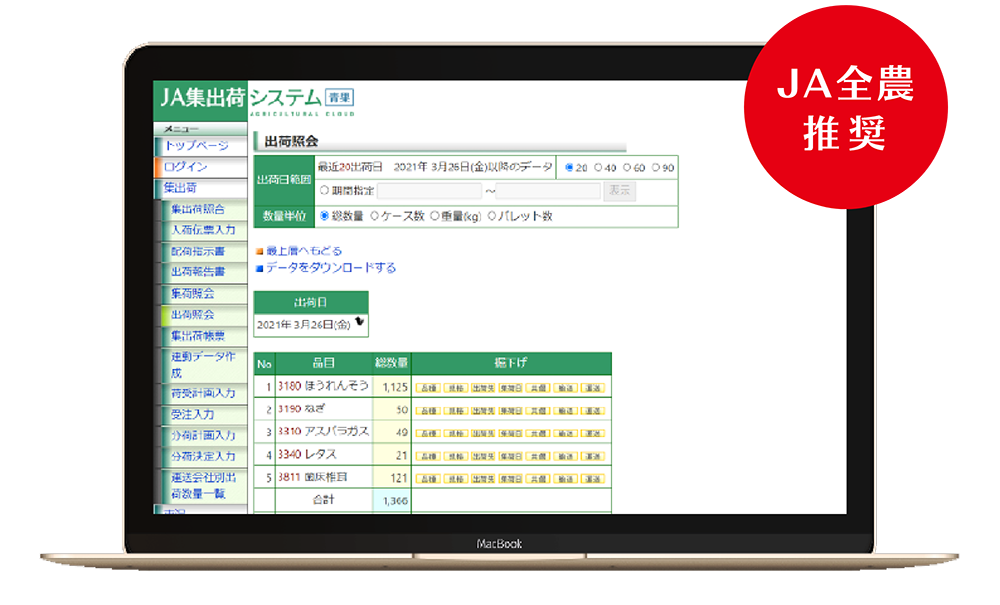Click item 3190 ねぎ
The height and width of the screenshot is (605, 1000).
tap(301, 409)
